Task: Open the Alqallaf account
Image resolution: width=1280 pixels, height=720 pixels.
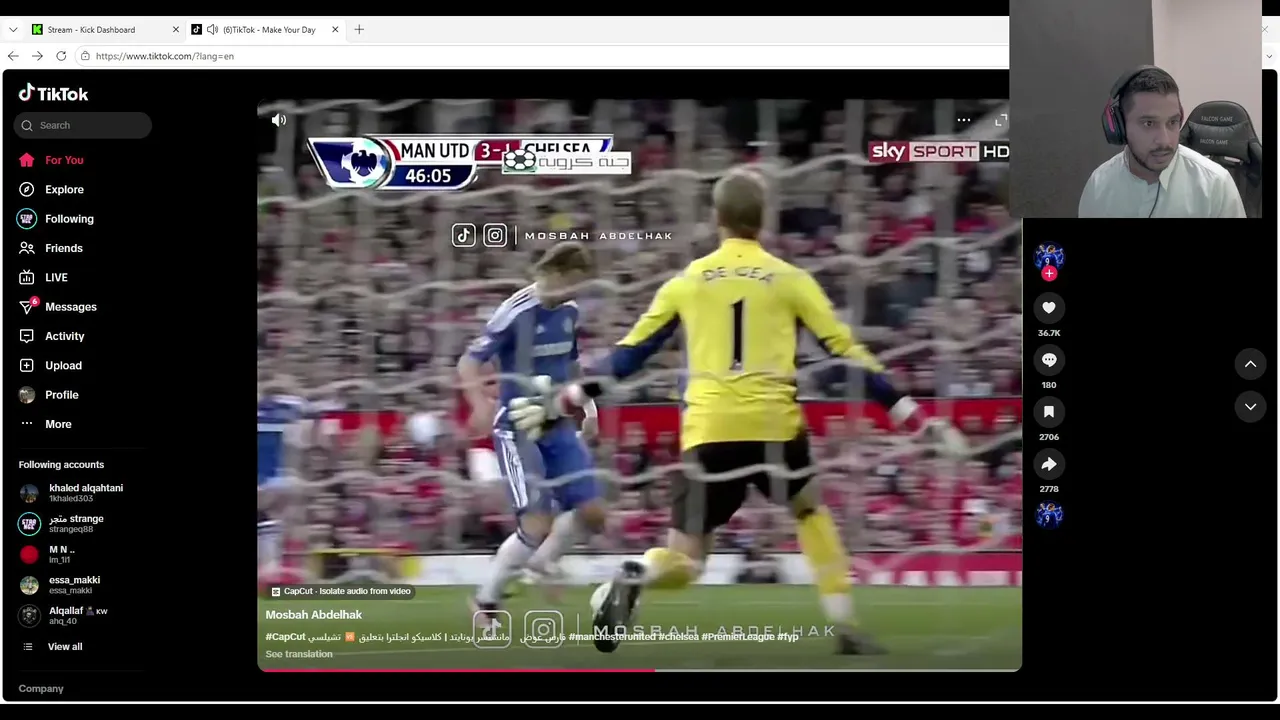Action: point(63,616)
